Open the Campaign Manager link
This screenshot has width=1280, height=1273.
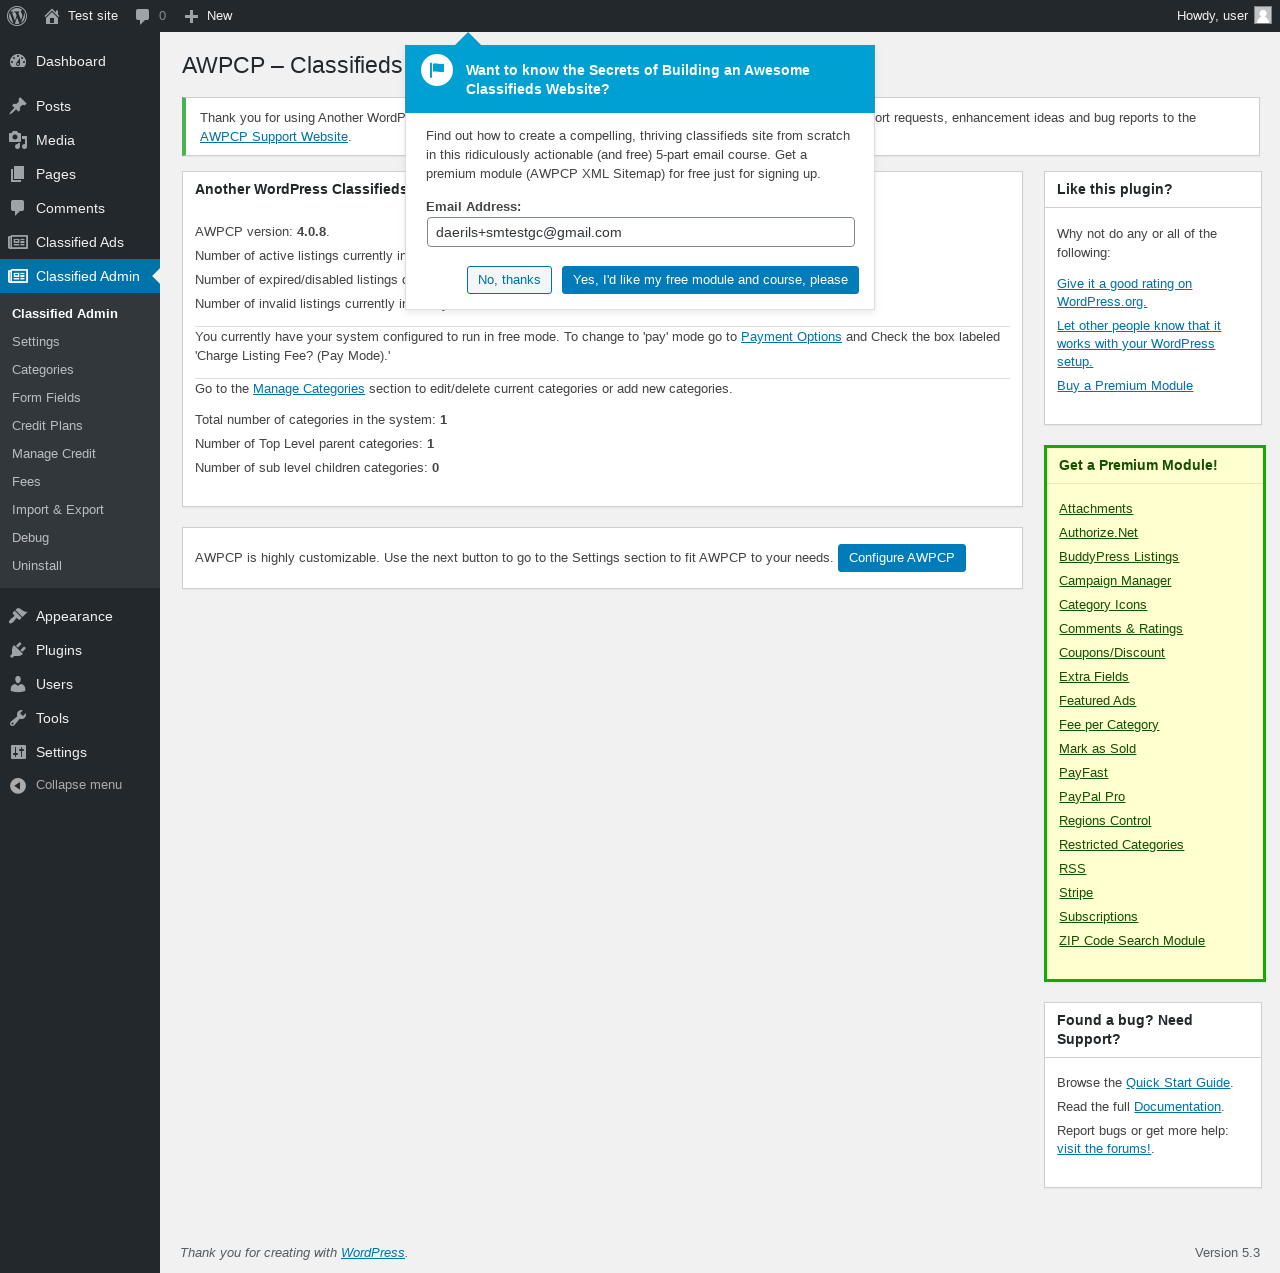[1115, 581]
